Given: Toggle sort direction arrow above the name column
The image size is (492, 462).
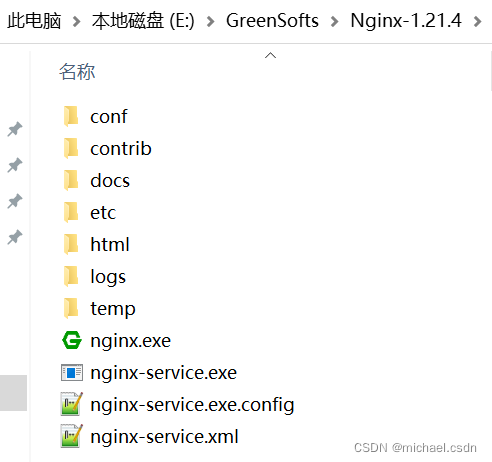Looking at the screenshot, I should tap(270, 55).
